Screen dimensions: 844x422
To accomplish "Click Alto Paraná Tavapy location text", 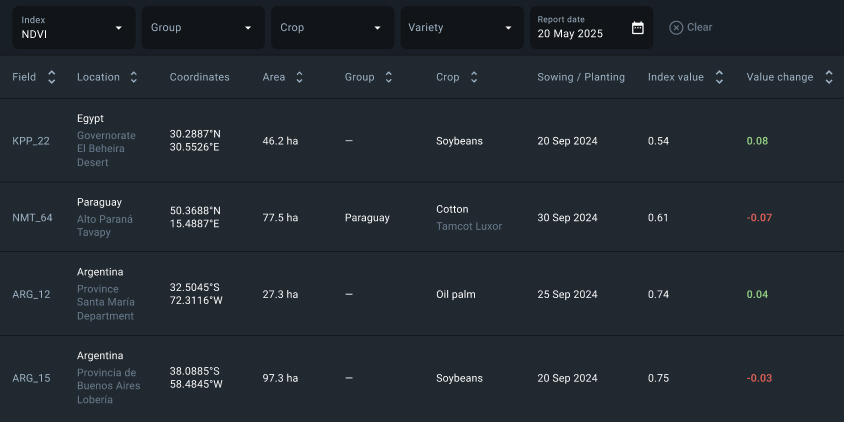I will pyautogui.click(x=105, y=226).
